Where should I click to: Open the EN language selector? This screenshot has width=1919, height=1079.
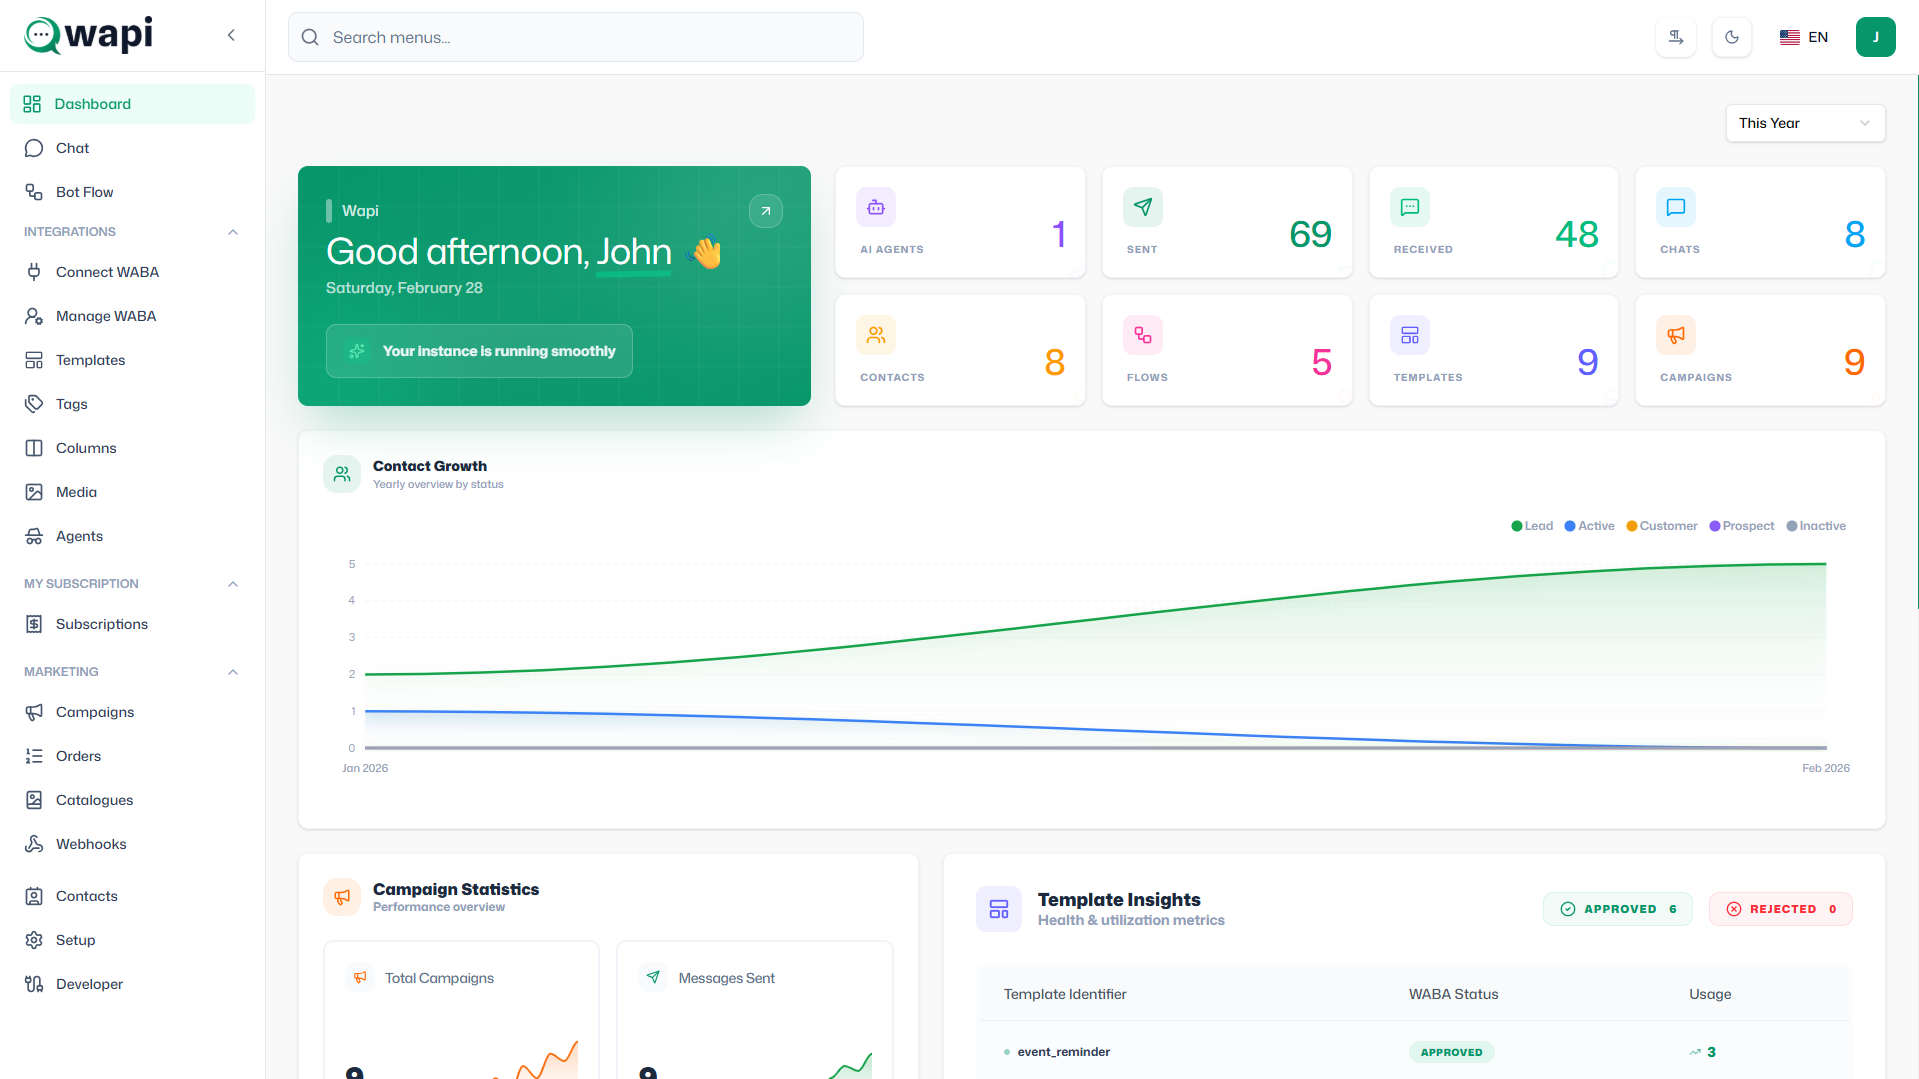point(1804,37)
